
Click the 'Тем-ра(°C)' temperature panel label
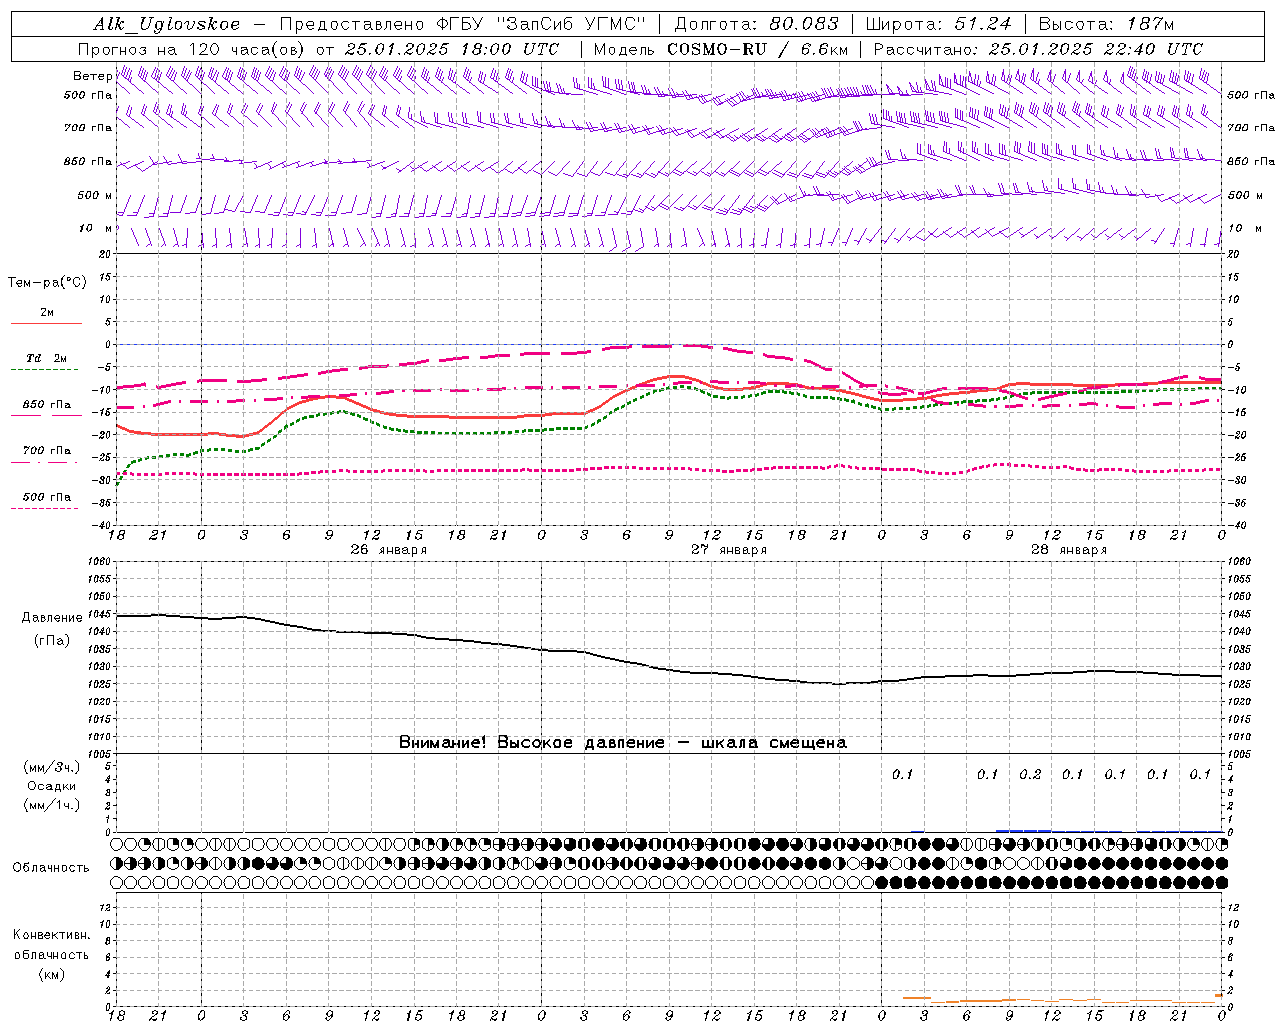pyautogui.click(x=47, y=283)
